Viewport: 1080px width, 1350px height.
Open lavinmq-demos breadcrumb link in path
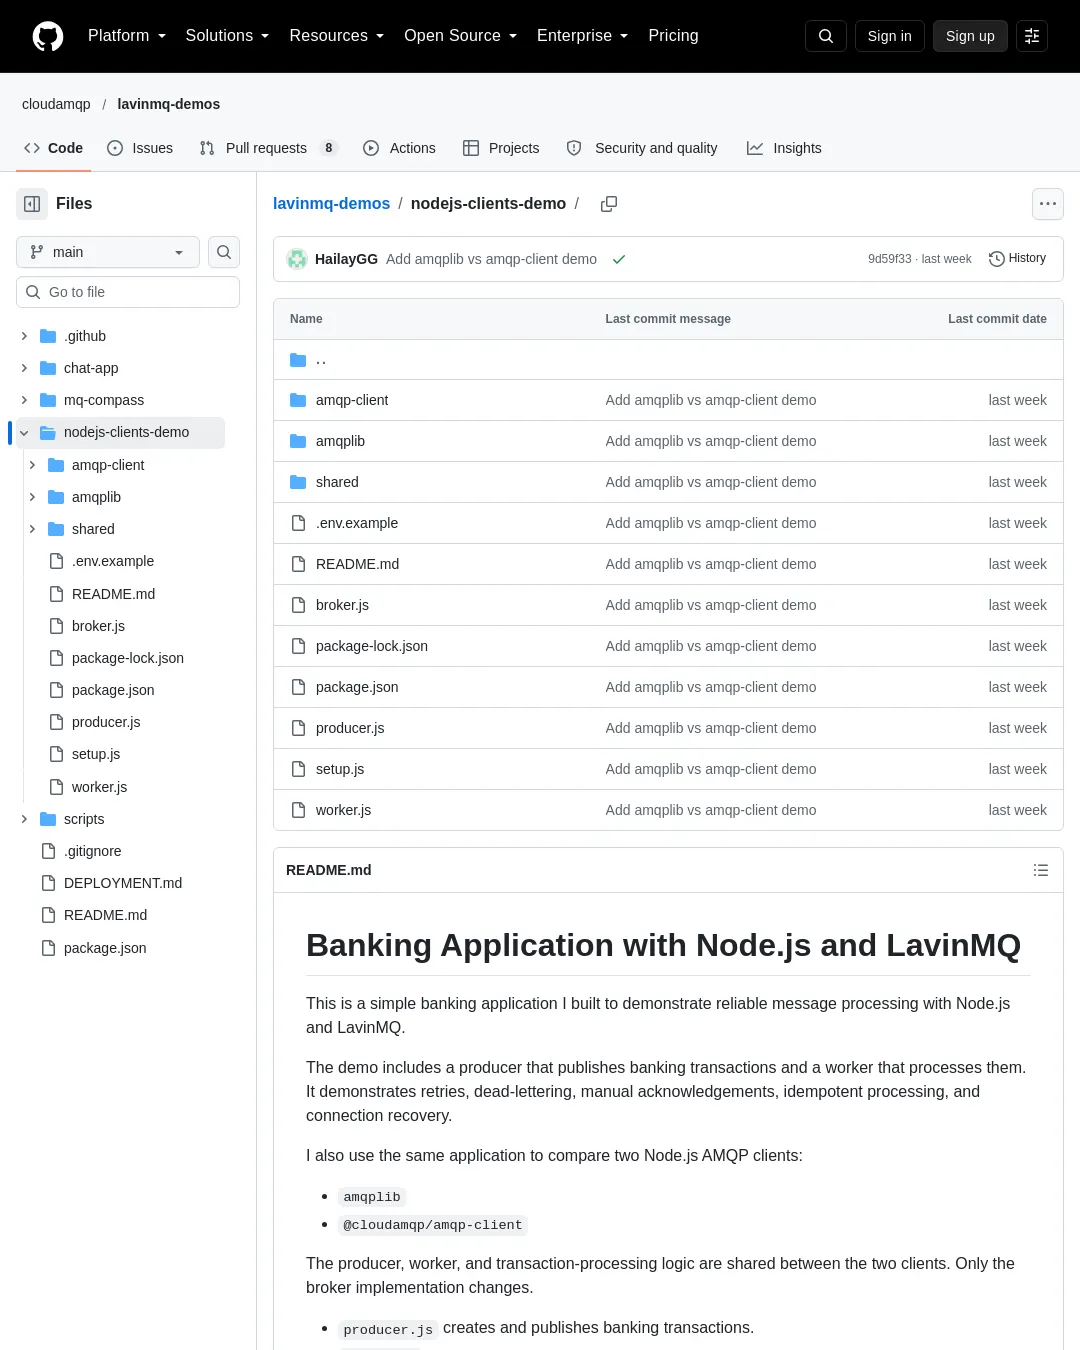coord(331,203)
